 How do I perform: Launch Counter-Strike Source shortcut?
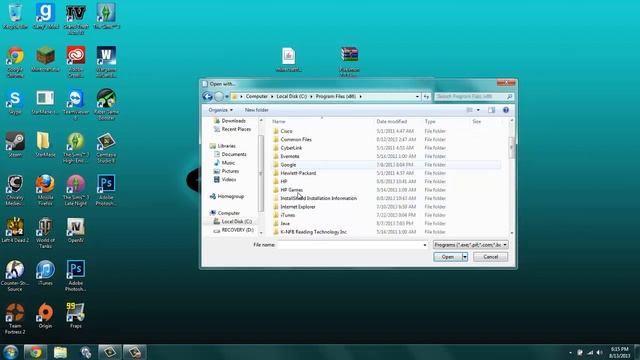pos(15,276)
